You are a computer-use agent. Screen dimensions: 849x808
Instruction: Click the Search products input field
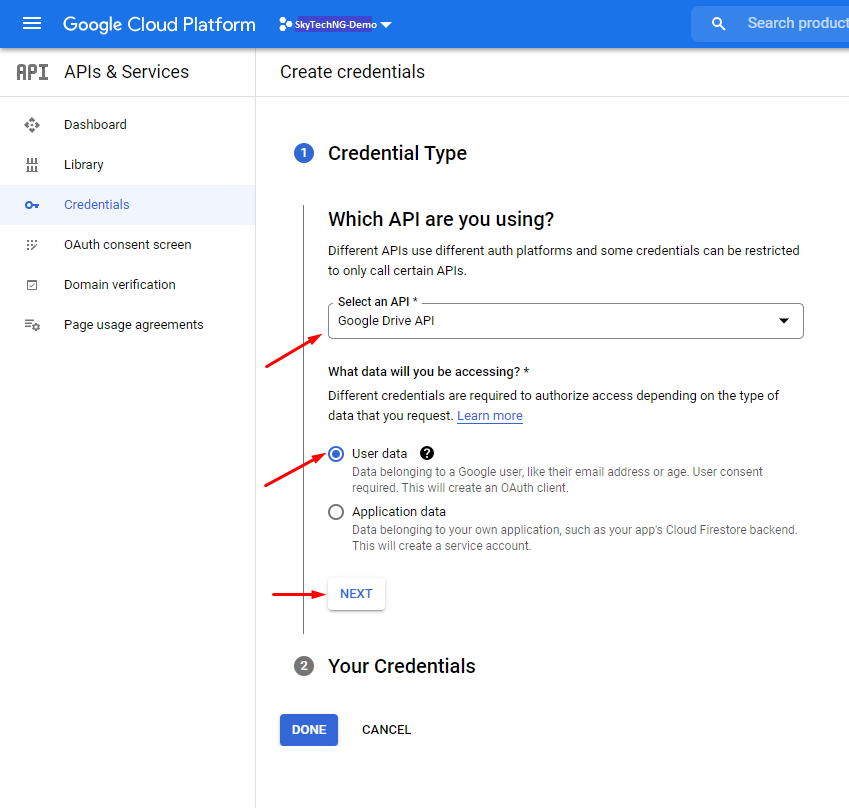[x=795, y=24]
